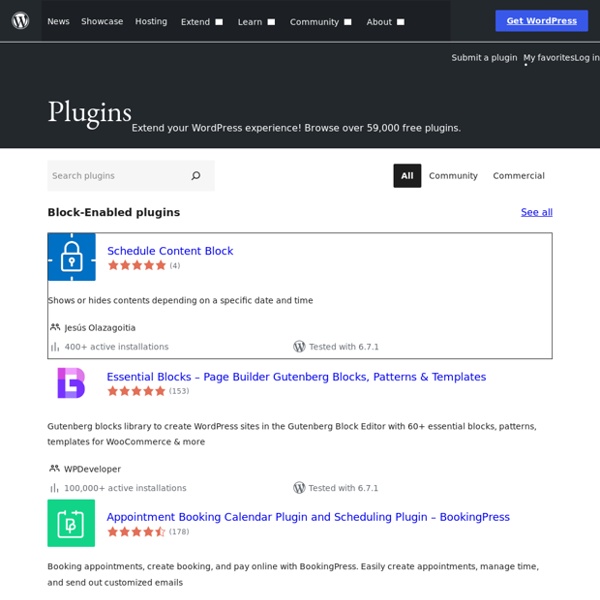Screen dimensions: 600x600
Task: Expand the Extend submenu
Action: (219, 22)
